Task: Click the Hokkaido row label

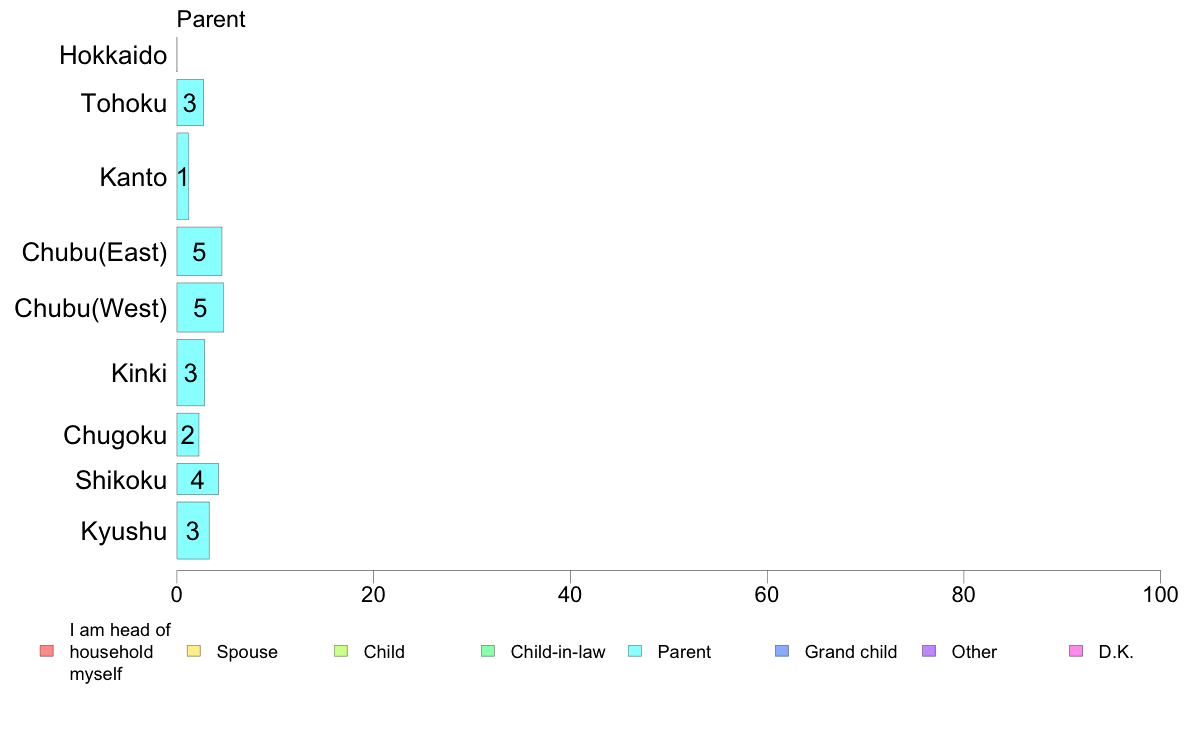Action: (113, 55)
